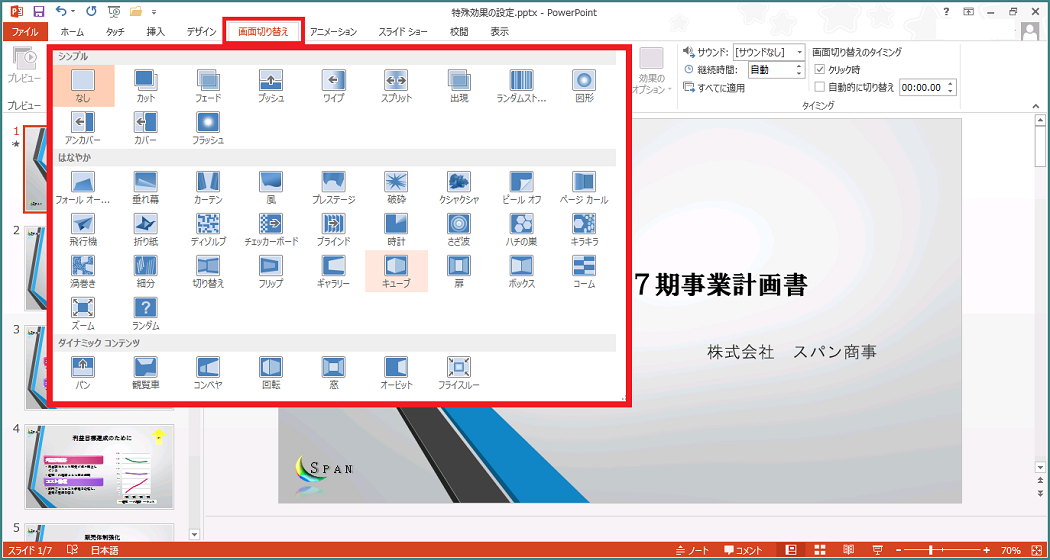Choose the カット transition effect

(145, 86)
